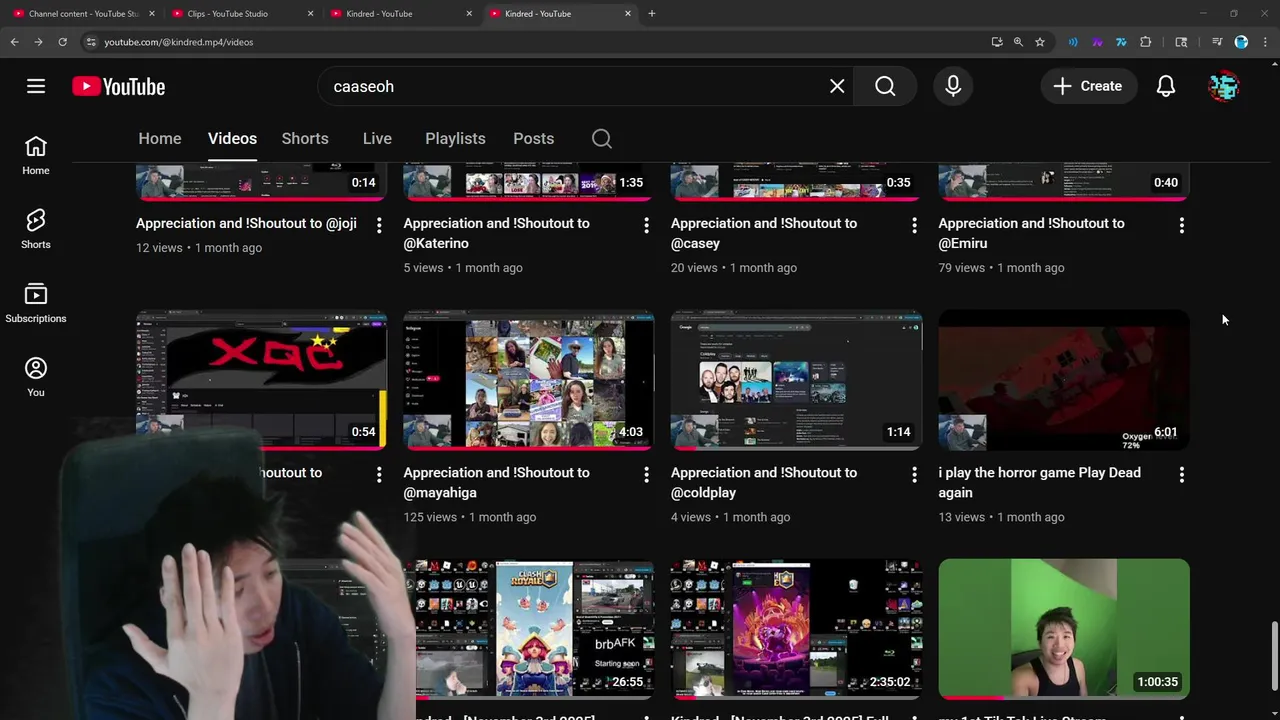Open video titled Shoutout to @coldplay
Screen dimensions: 1280x720
764,482
